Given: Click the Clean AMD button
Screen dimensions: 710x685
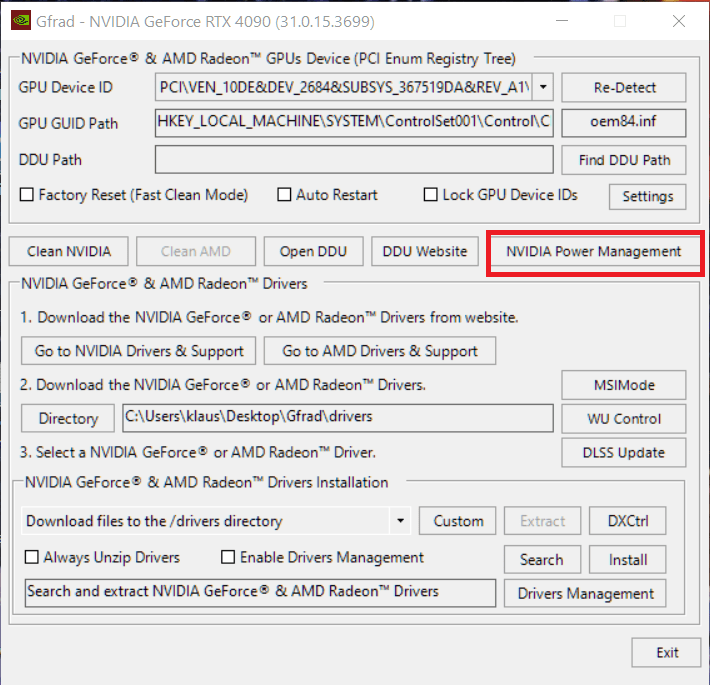Looking at the screenshot, I should pyautogui.click(x=196, y=251).
